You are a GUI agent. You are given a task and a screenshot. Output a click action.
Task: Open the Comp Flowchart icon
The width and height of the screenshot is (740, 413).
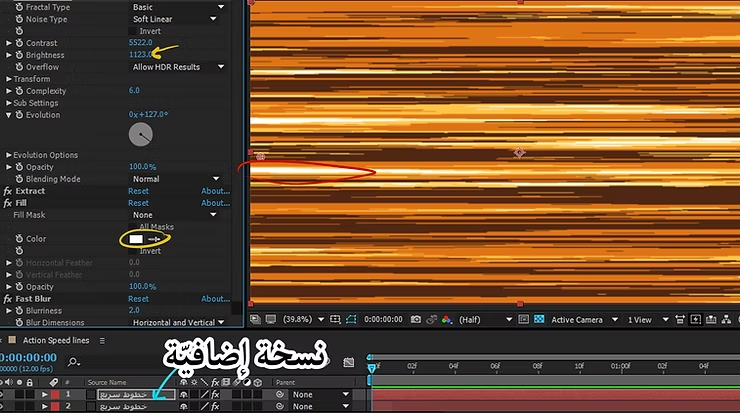click(726, 320)
